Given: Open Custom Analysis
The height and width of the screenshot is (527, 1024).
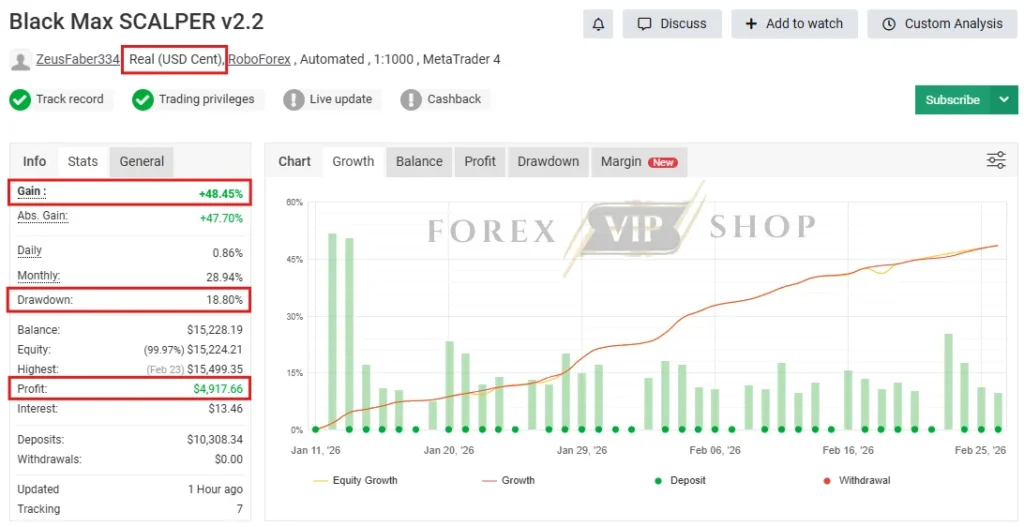Looking at the screenshot, I should point(942,24).
